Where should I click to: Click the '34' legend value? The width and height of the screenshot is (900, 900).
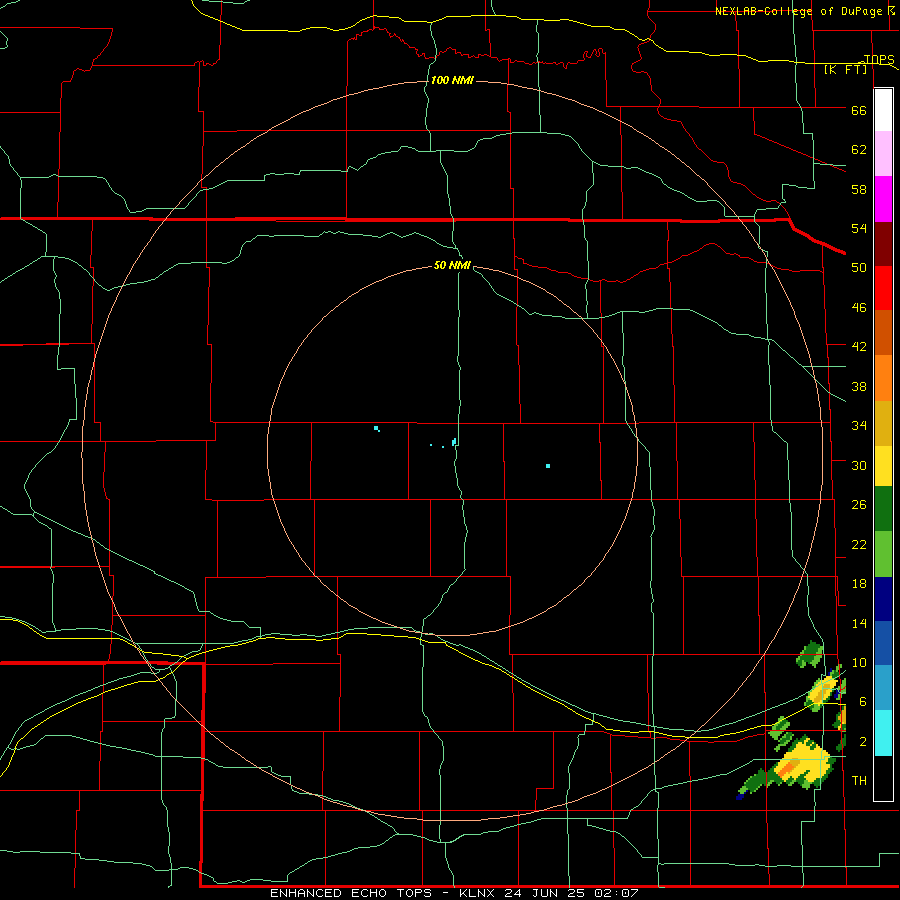[859, 426]
